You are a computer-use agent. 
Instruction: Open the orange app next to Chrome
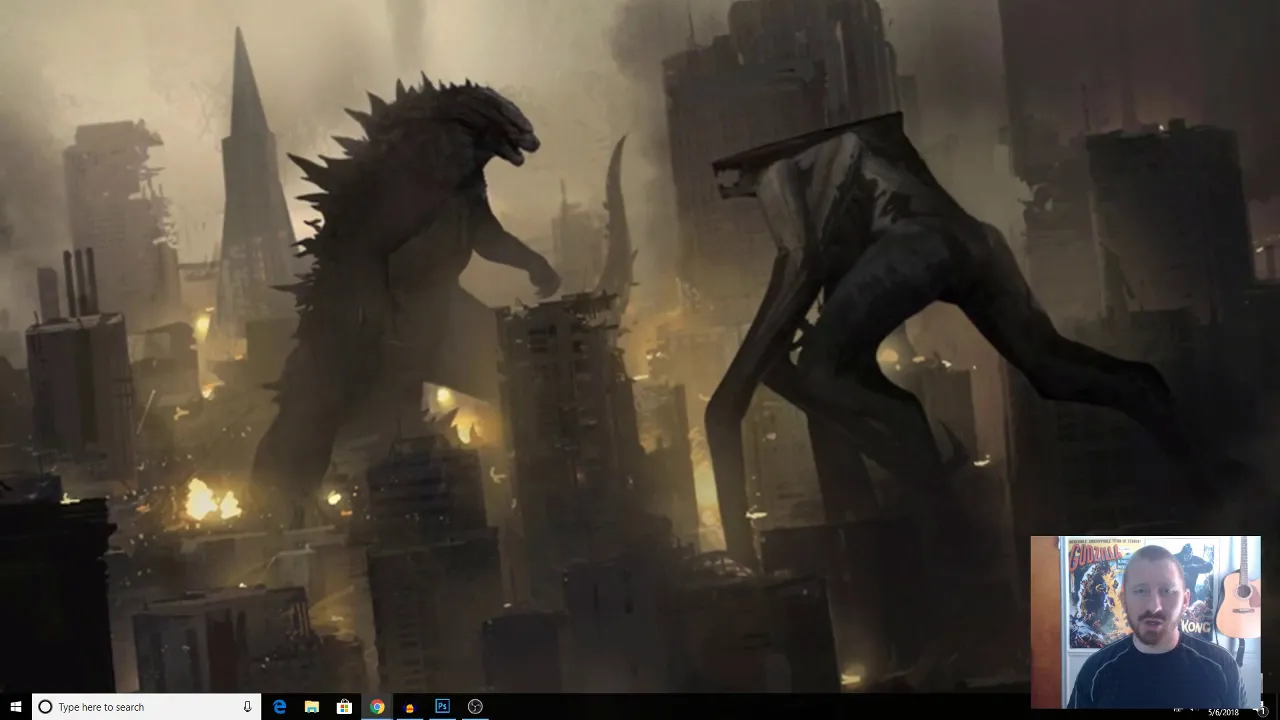pyautogui.click(x=409, y=707)
